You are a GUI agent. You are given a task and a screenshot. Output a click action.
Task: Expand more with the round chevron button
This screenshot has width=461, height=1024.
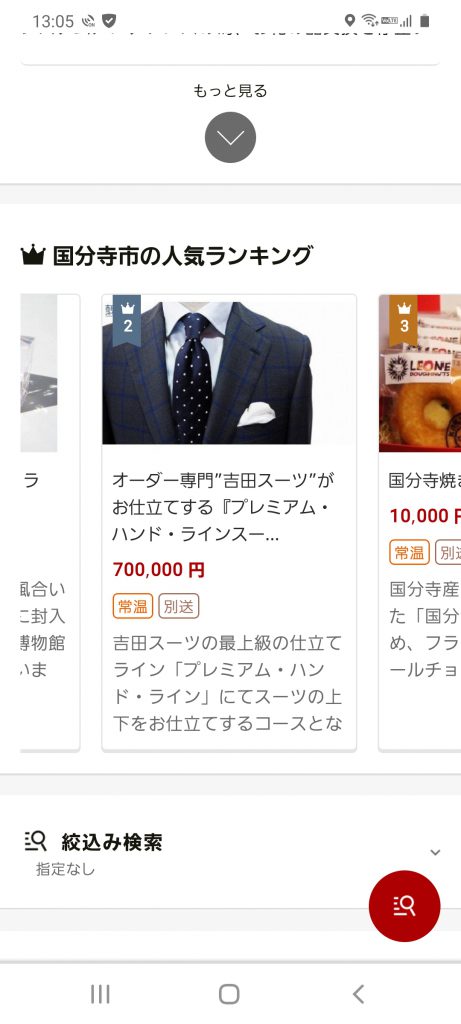tap(230, 137)
